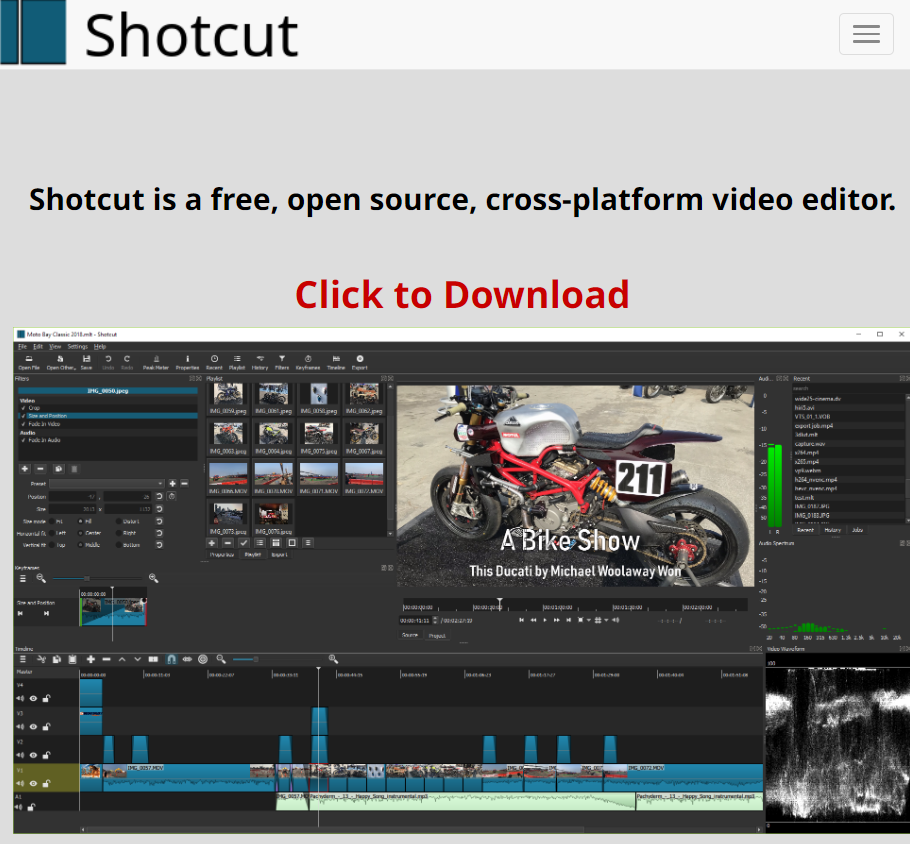
Task: Hide track V4 with its eye icon
Action: pyautogui.click(x=33, y=698)
